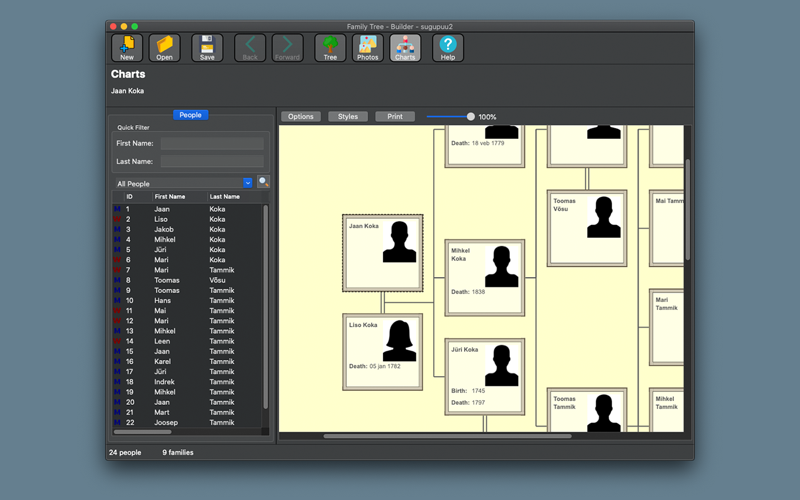Click the Mari Tammik chart card
Viewport: 800px width, 500px height.
pos(666,327)
